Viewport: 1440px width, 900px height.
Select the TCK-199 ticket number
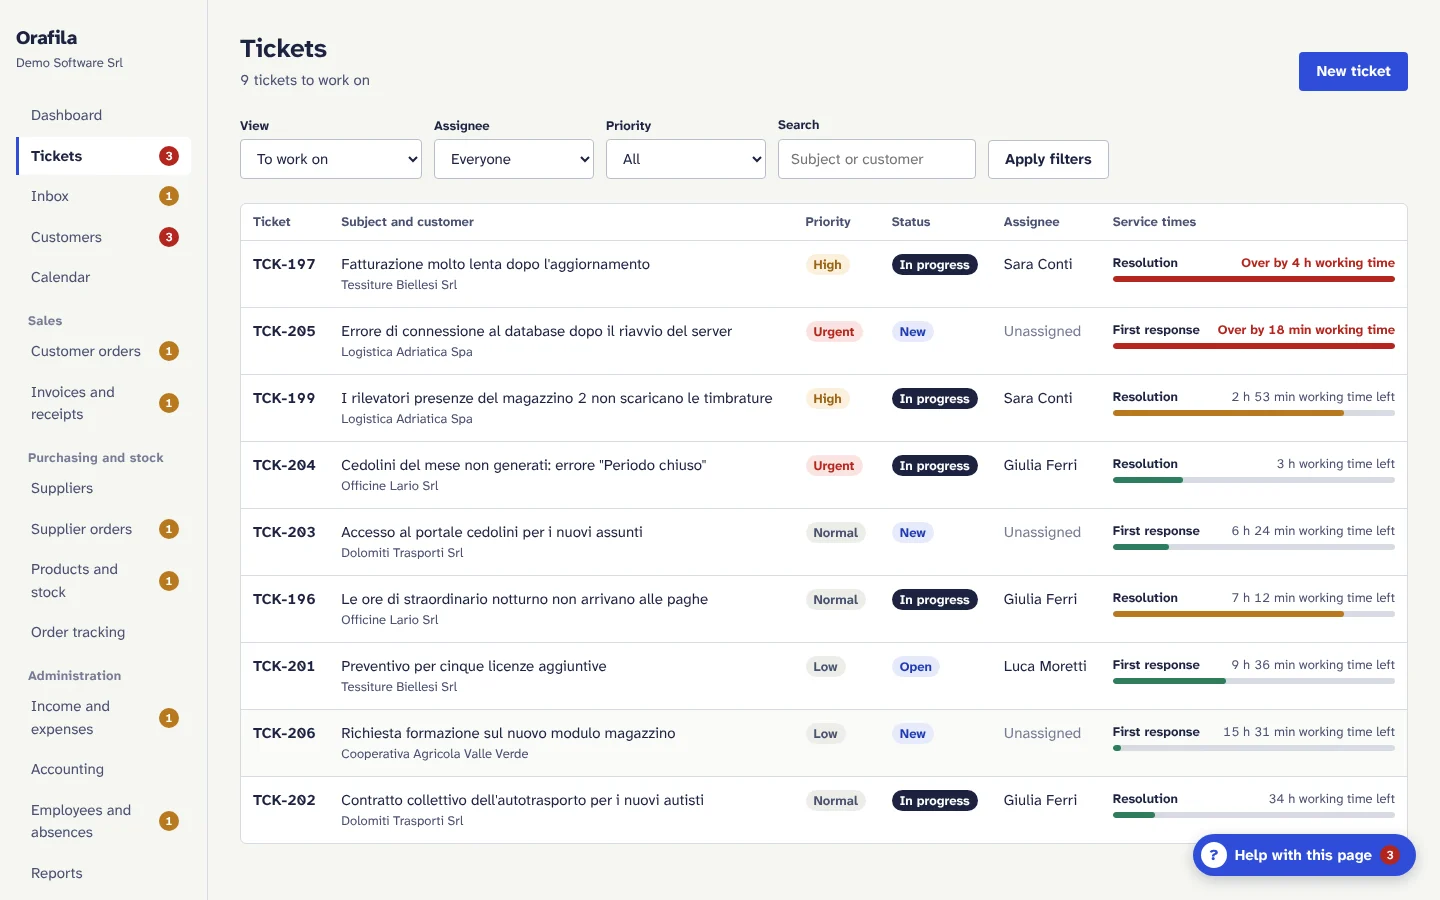[284, 398]
